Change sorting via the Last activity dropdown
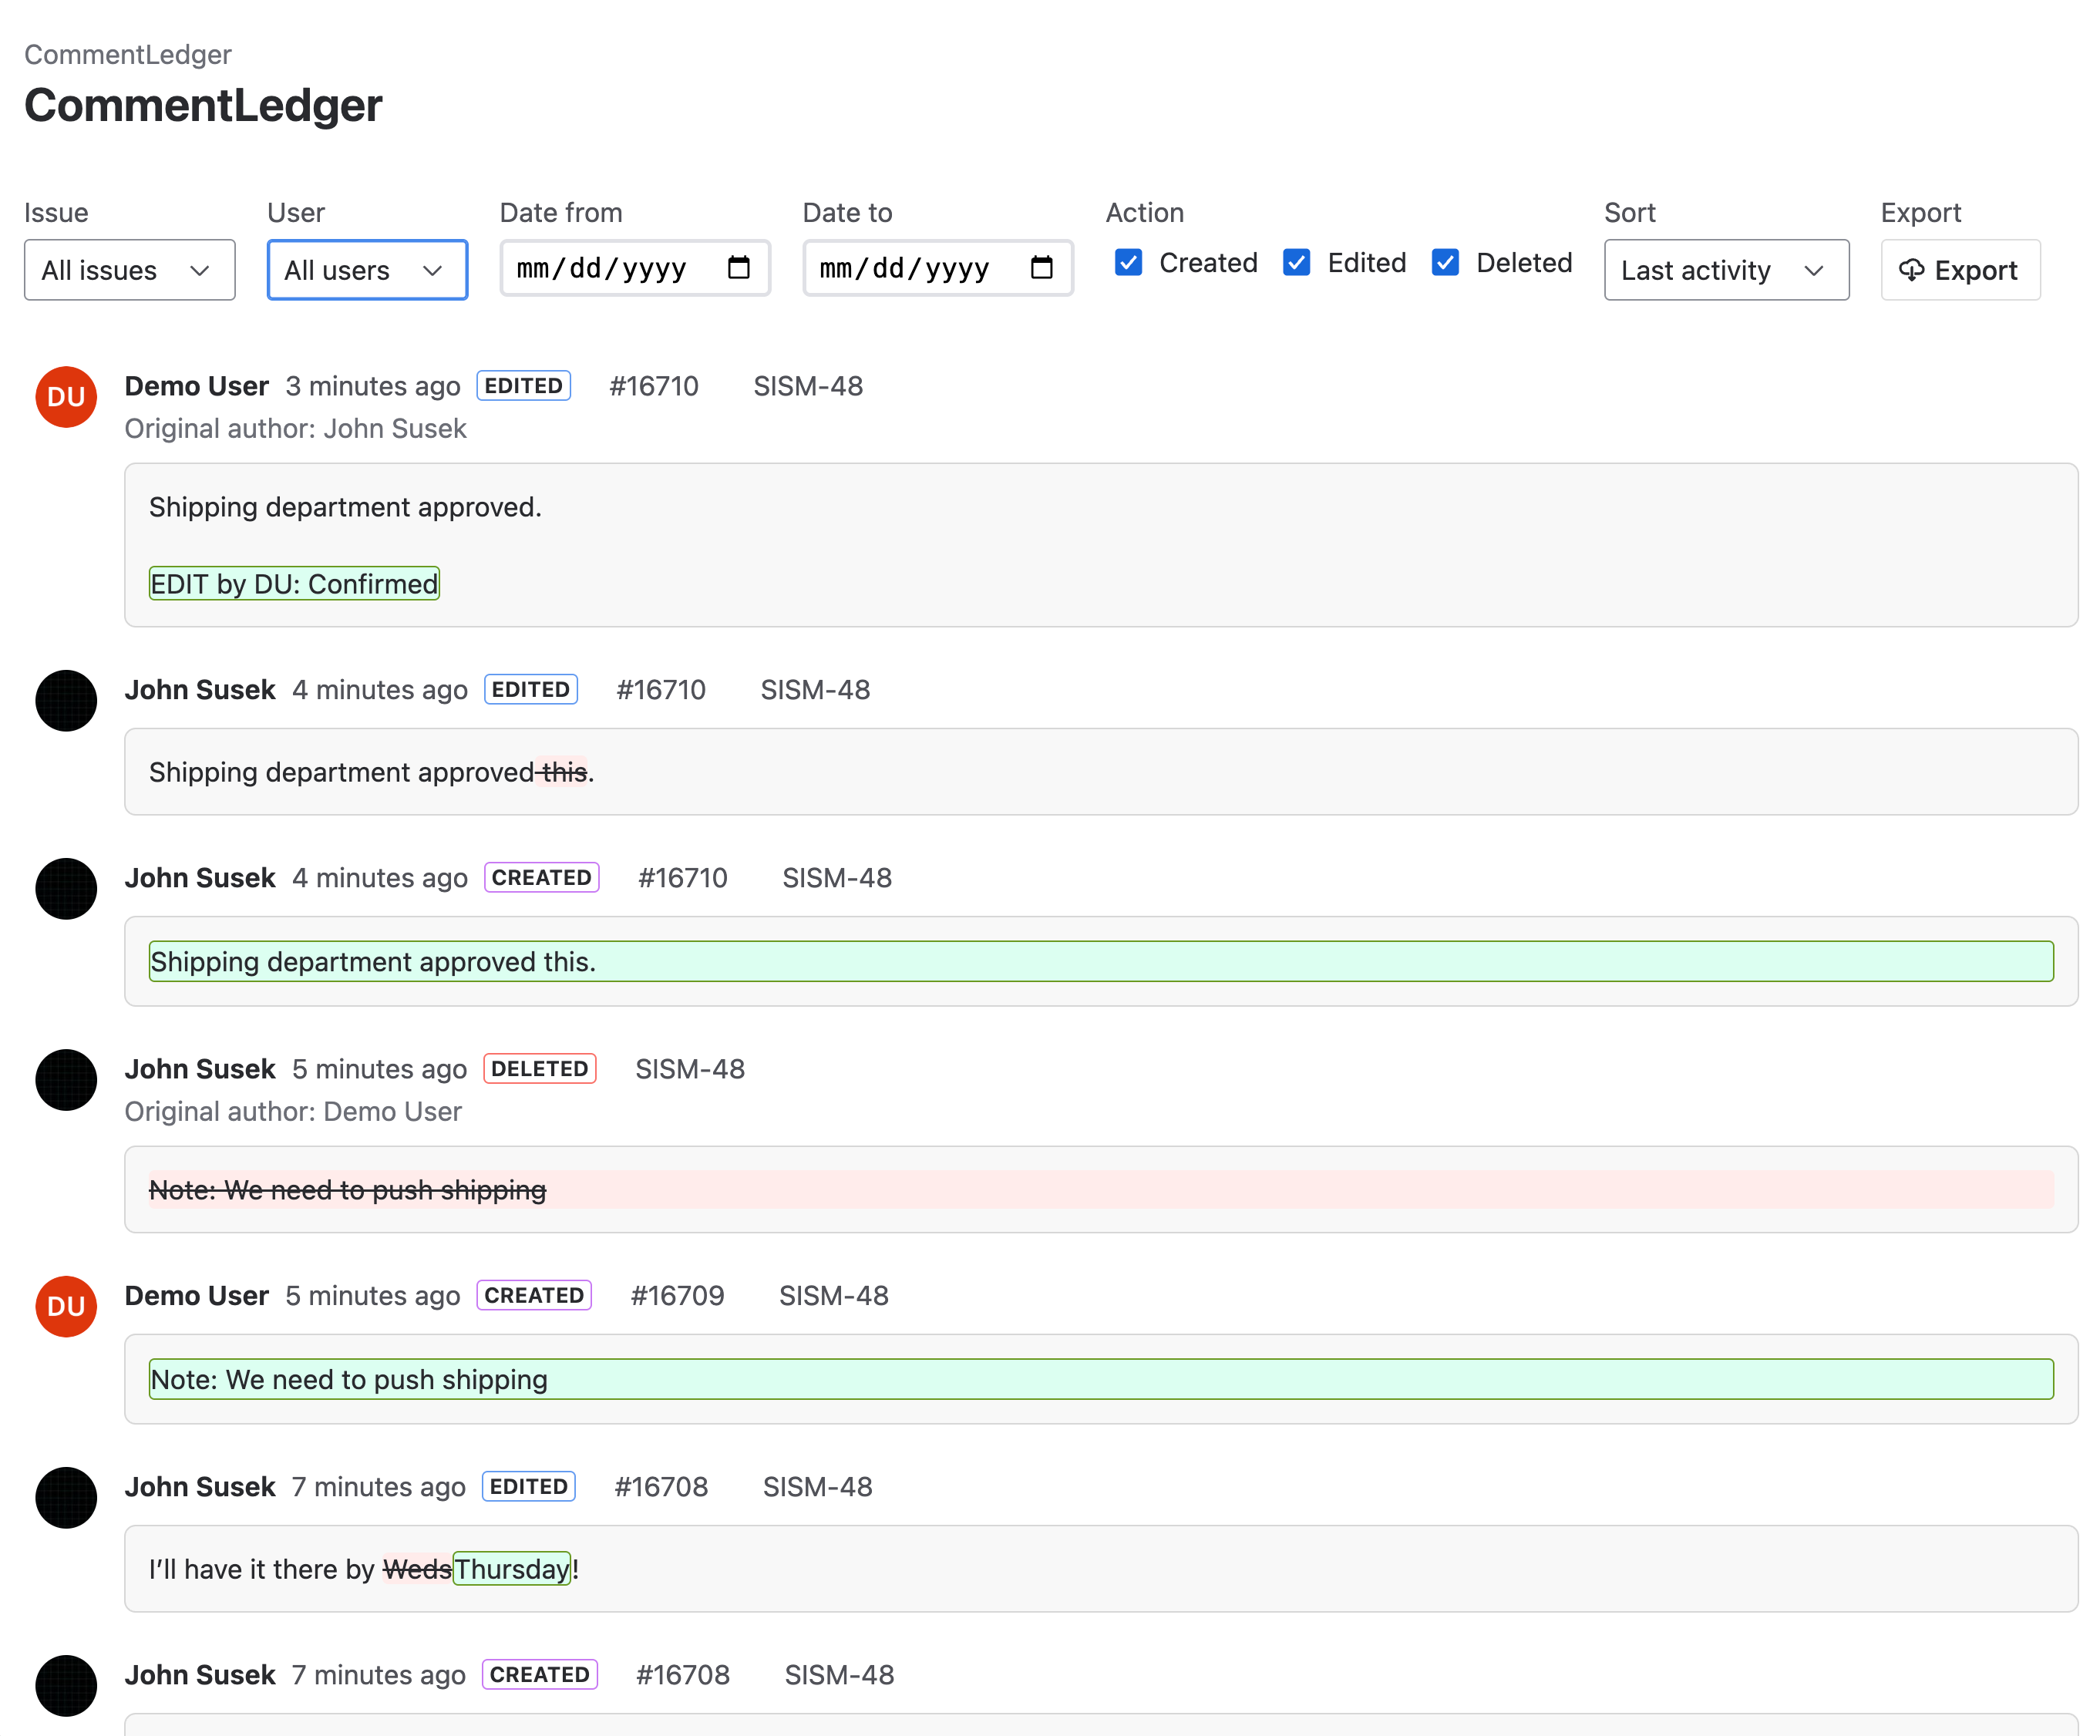The height and width of the screenshot is (1736, 2100). [x=1727, y=270]
